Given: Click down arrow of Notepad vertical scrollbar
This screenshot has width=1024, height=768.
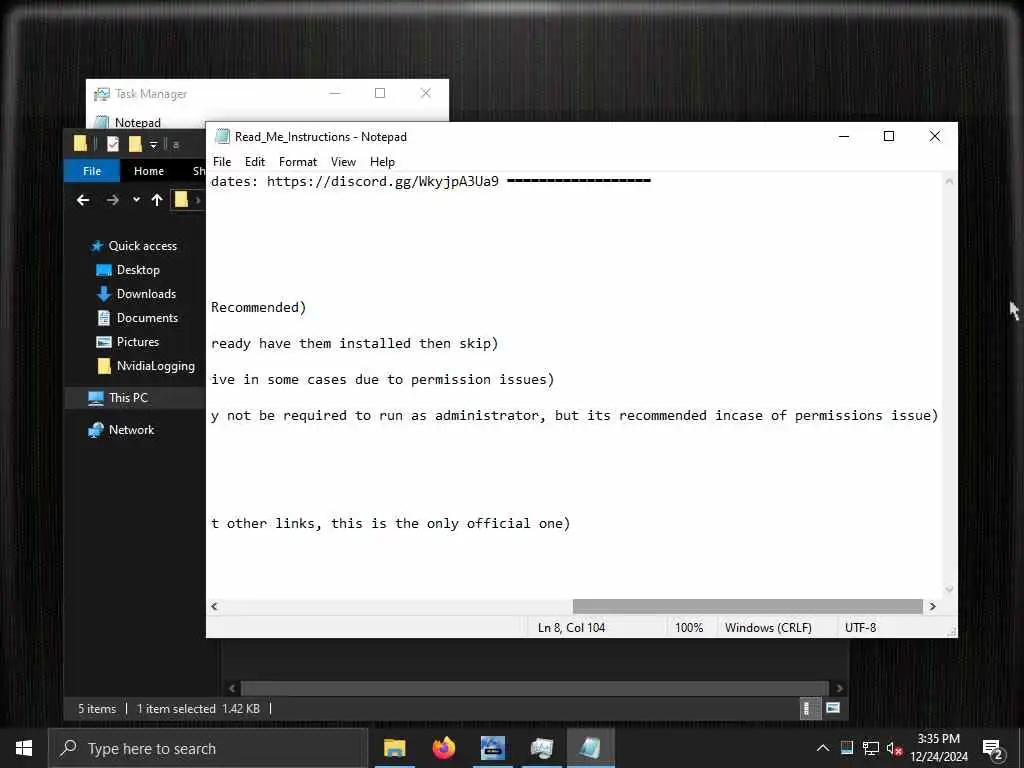Looking at the screenshot, I should point(949,590).
